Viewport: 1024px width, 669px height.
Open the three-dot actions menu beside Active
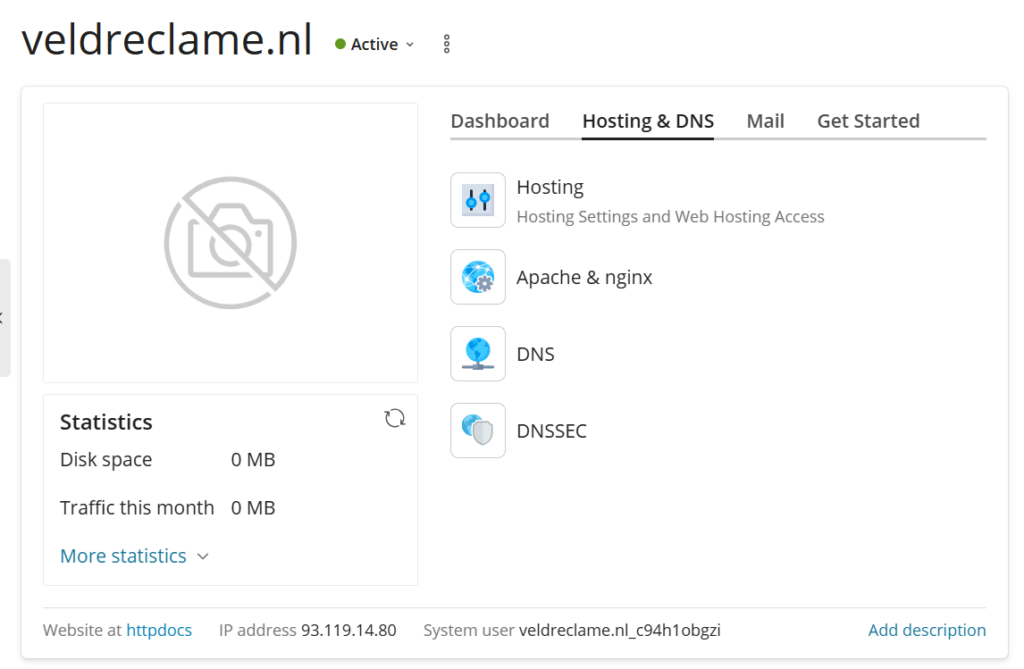click(x=445, y=43)
